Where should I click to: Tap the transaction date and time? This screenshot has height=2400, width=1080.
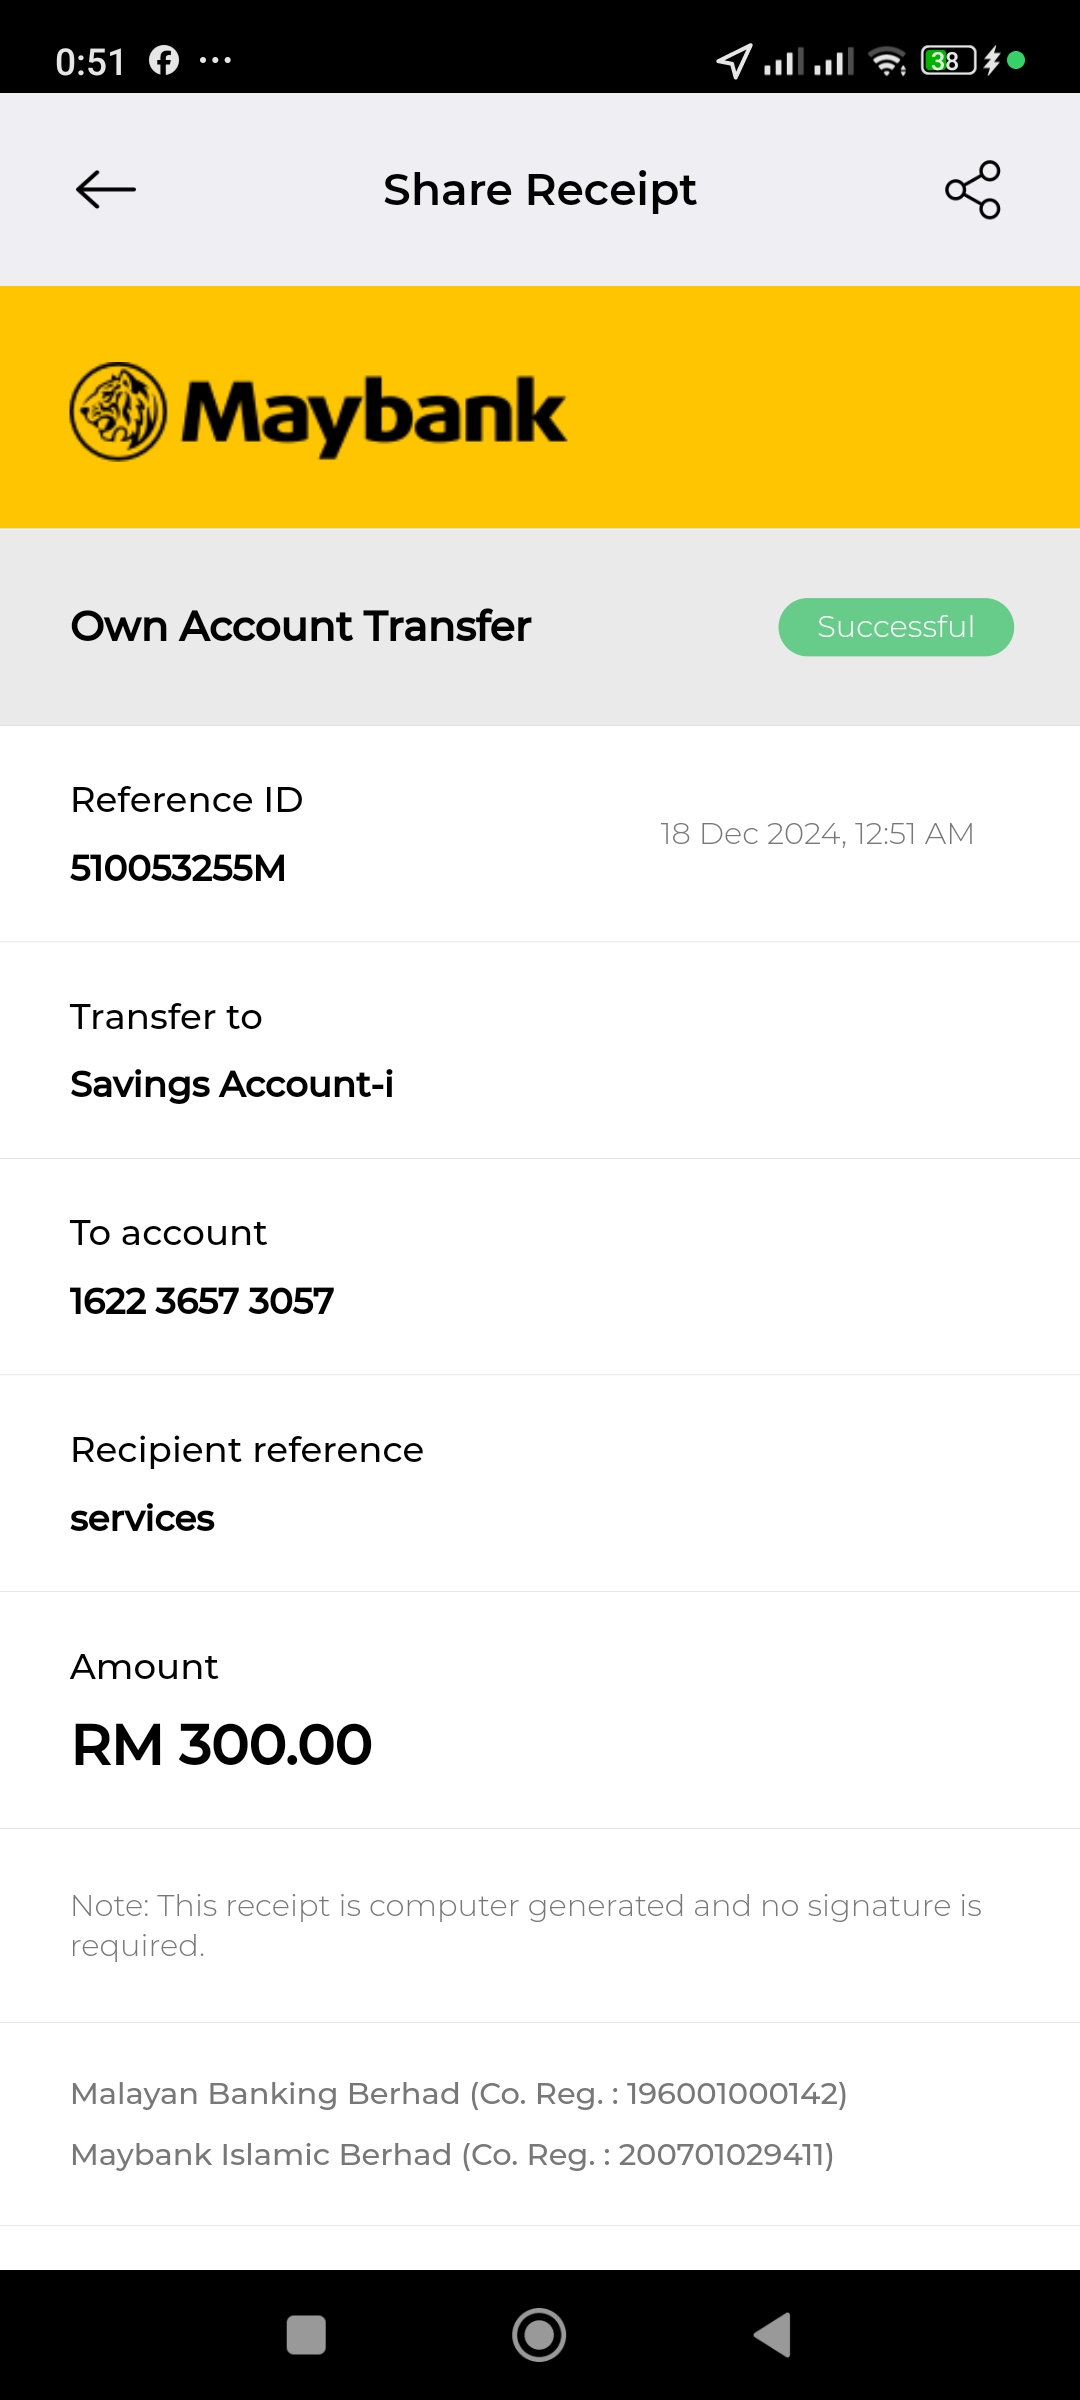click(x=817, y=834)
